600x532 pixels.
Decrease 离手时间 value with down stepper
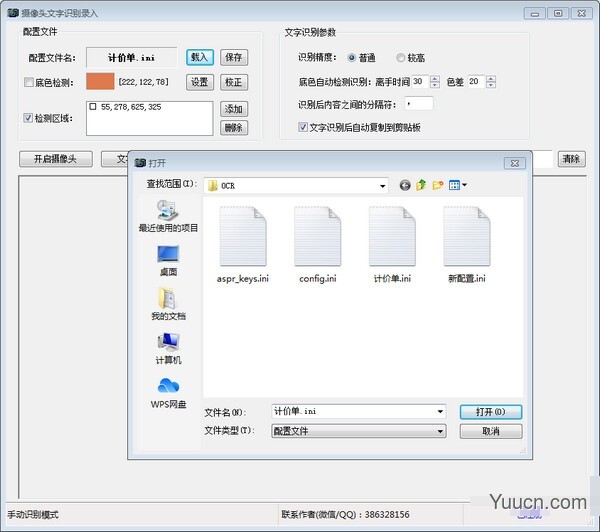tap(435, 85)
